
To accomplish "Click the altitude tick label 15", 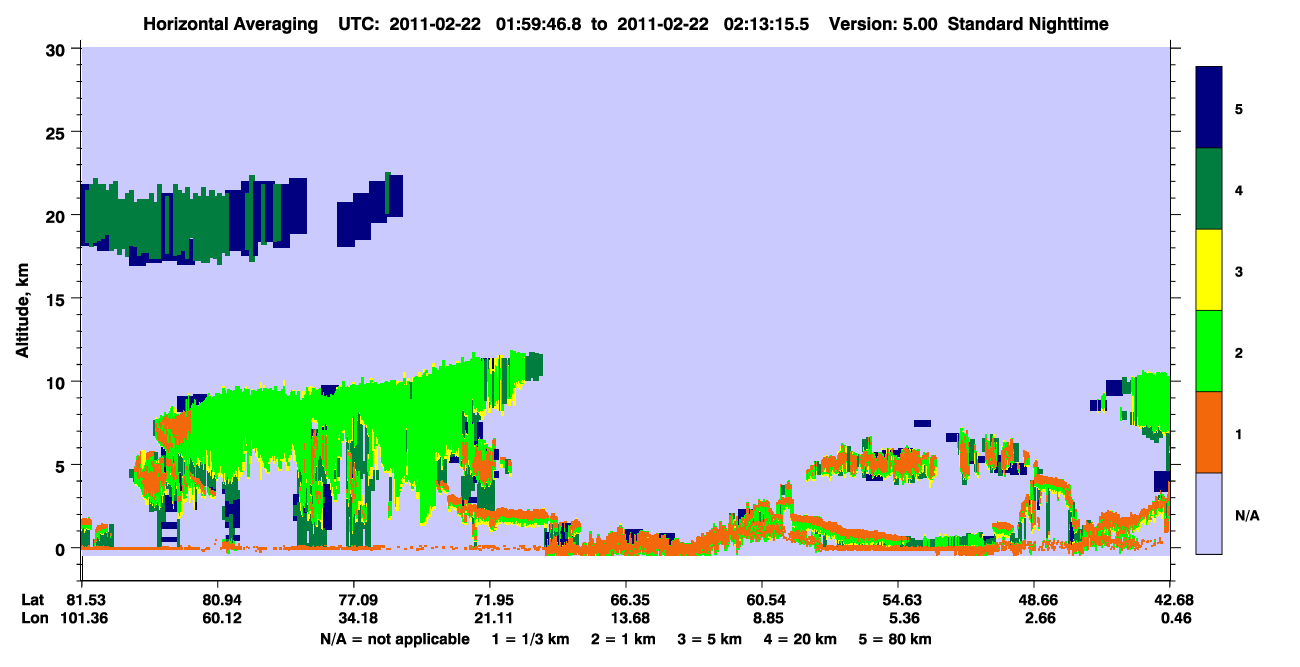I will 57,299.
